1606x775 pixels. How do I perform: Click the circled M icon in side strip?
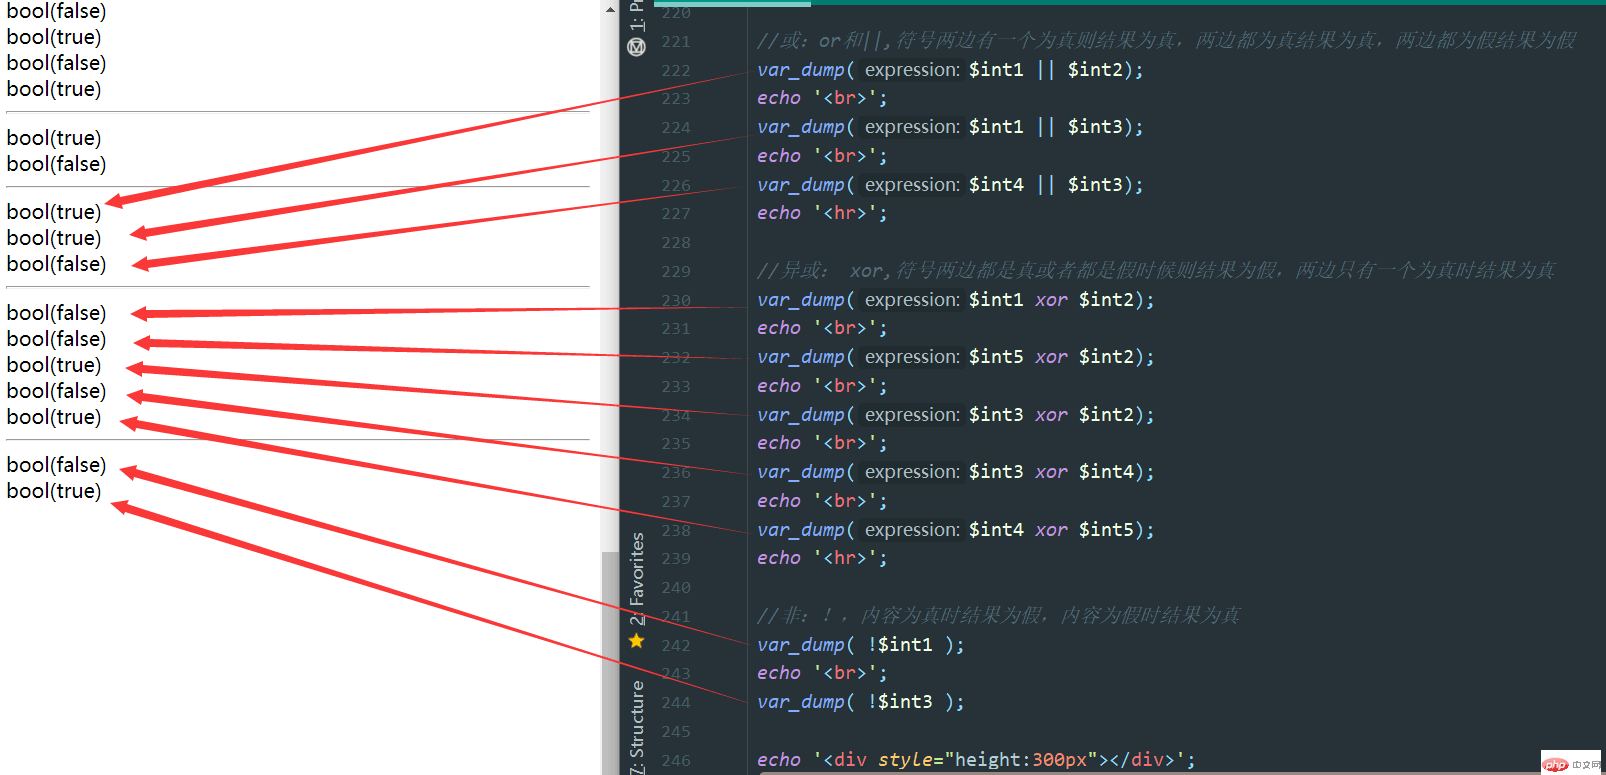click(636, 47)
